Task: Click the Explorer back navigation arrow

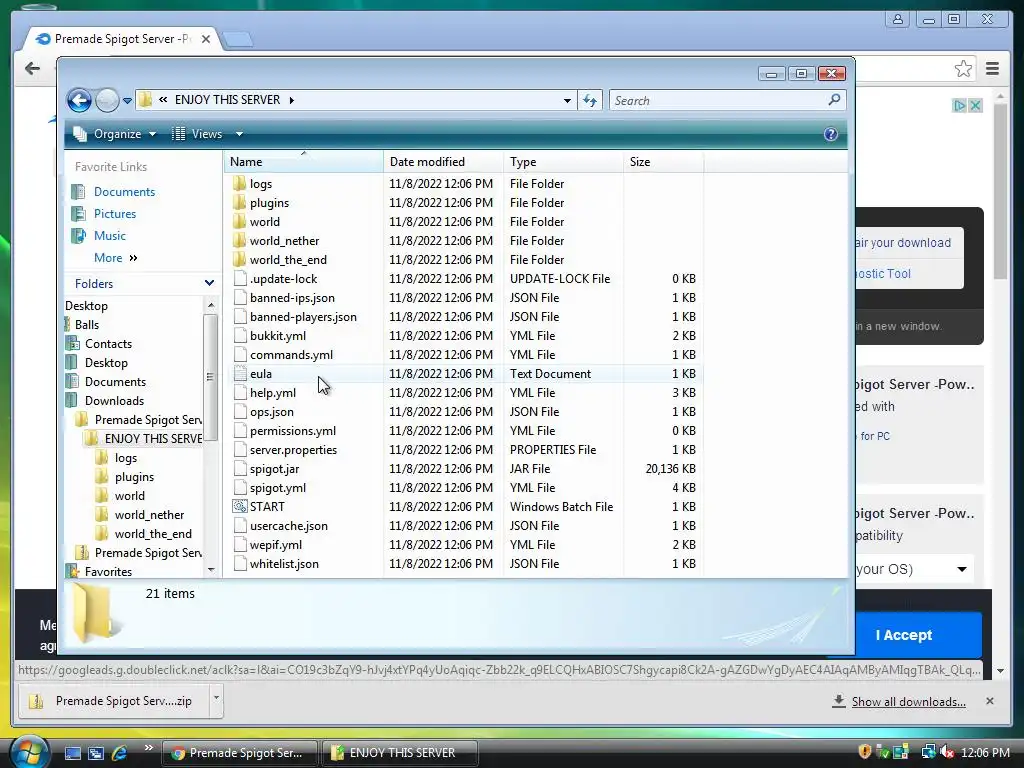Action: [x=79, y=101]
